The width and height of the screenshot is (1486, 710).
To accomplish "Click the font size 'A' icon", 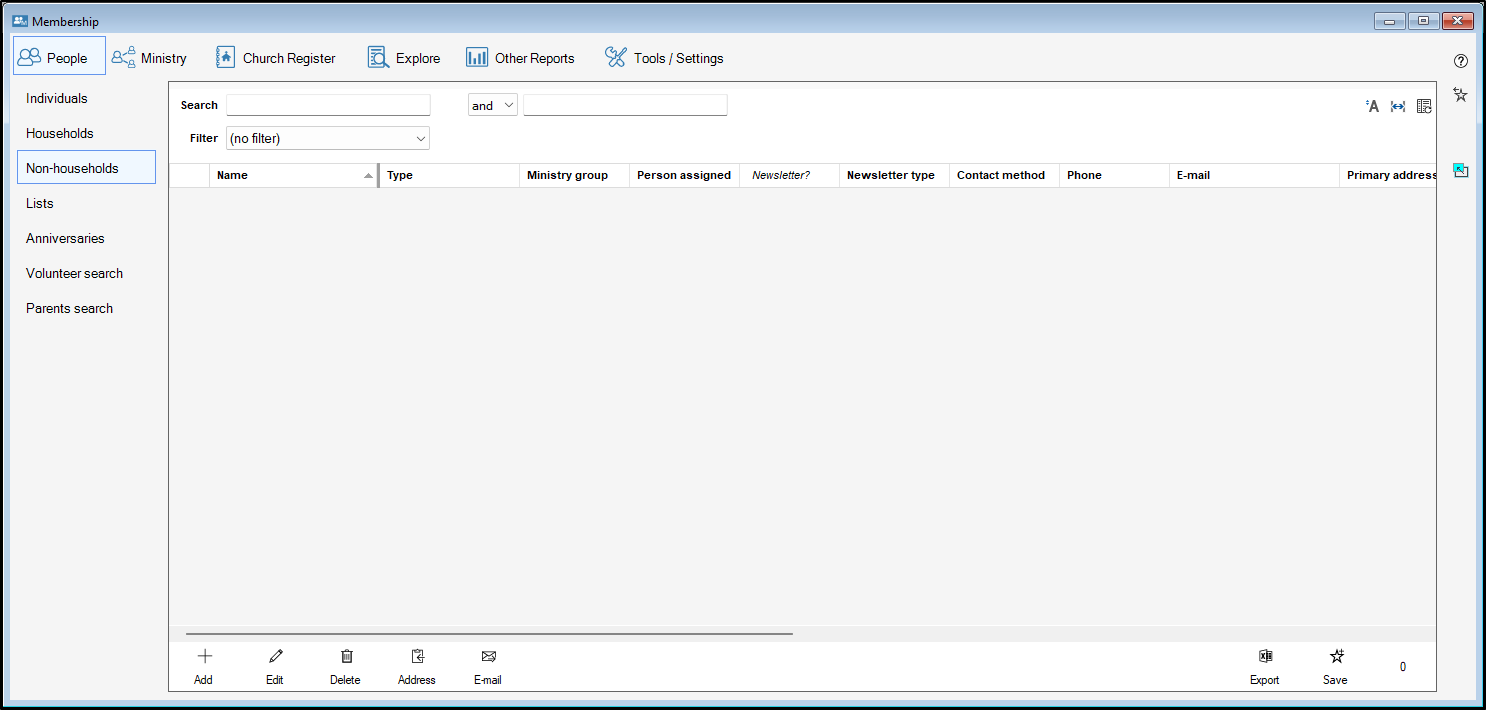I will [x=1372, y=106].
